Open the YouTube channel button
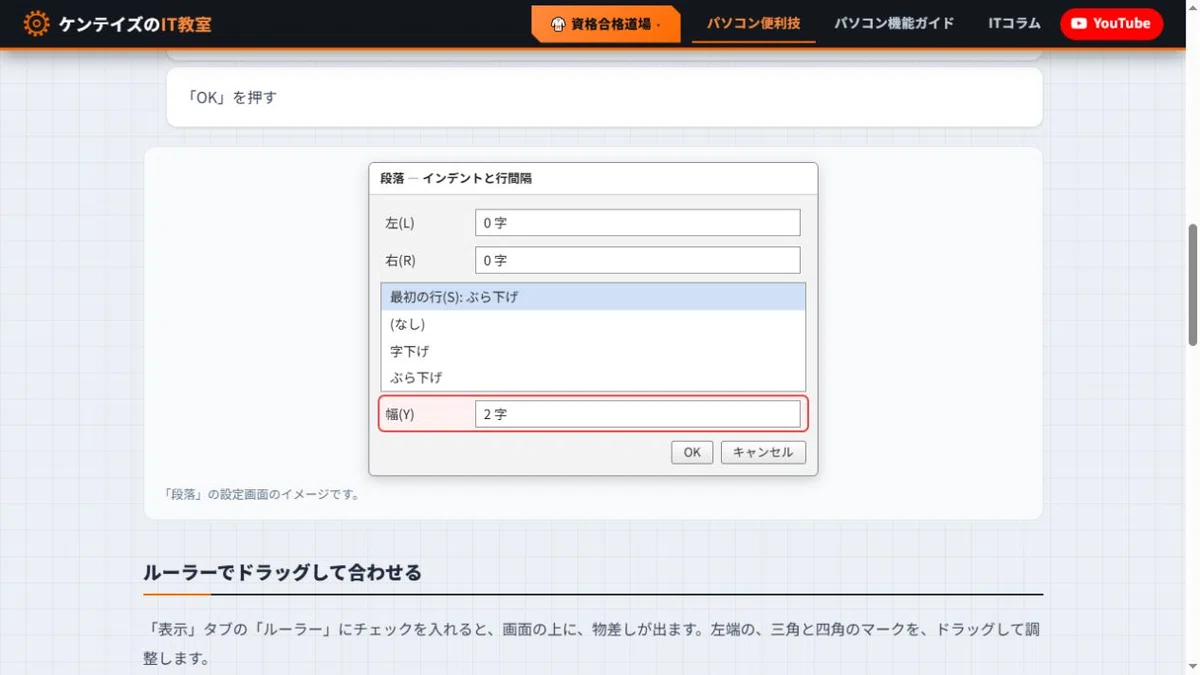Image resolution: width=1200 pixels, height=675 pixels. point(1111,23)
